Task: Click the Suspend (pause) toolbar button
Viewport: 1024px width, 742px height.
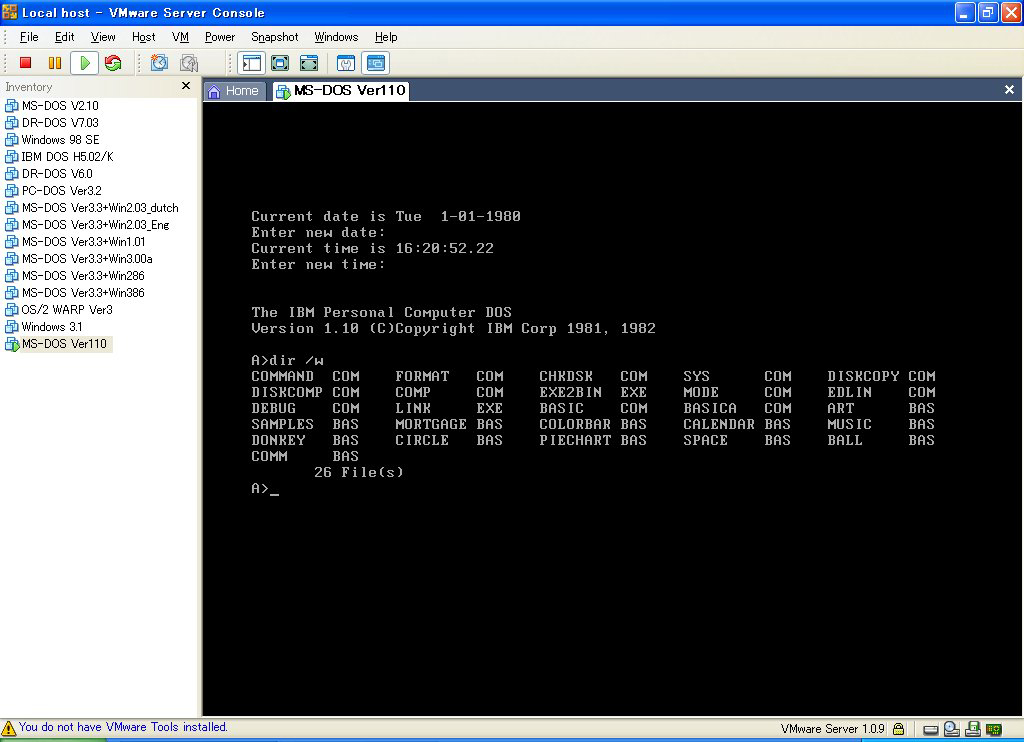Action: [55, 63]
